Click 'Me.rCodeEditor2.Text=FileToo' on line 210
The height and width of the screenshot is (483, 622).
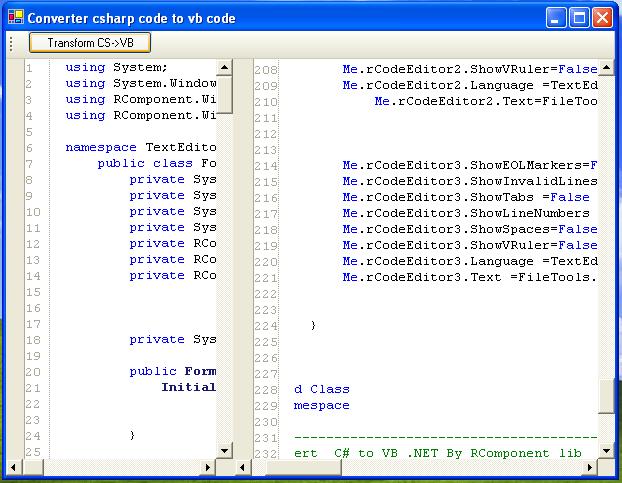[486, 101]
